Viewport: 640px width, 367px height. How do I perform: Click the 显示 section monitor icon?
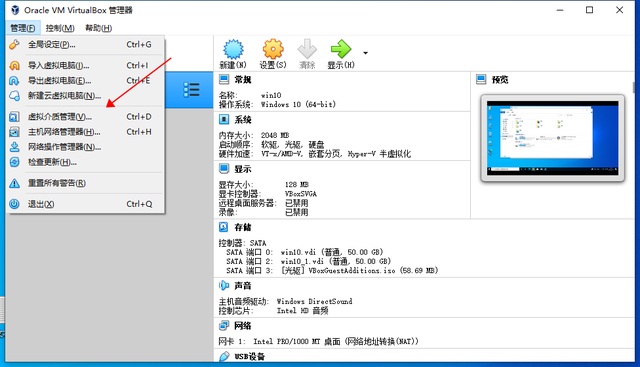pyautogui.click(x=224, y=168)
